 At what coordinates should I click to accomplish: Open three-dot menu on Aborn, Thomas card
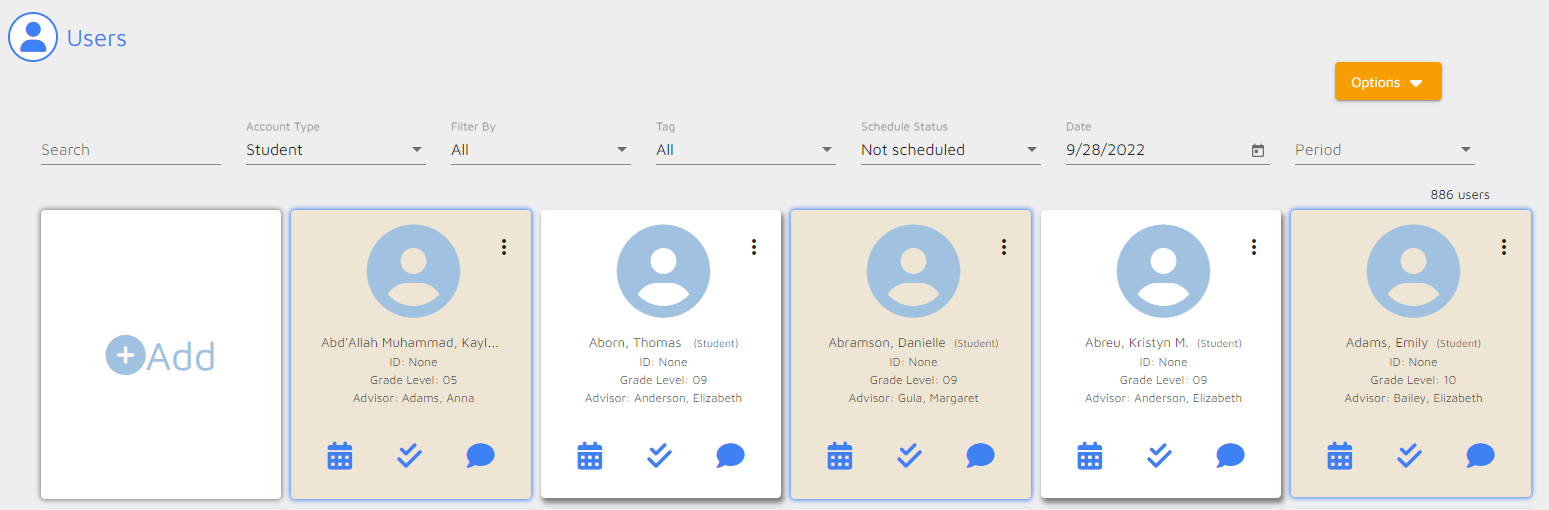coord(753,247)
